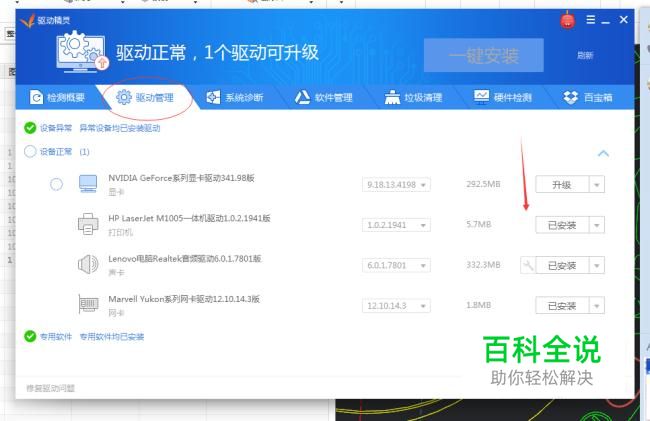Click the 一键安装 button

pos(484,55)
